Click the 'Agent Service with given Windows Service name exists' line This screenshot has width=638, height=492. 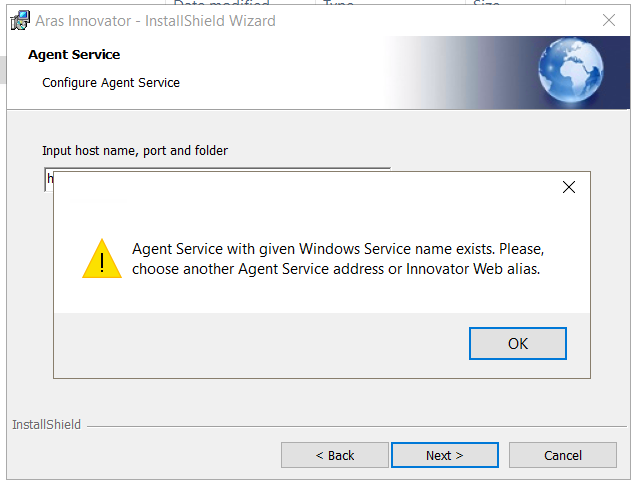coord(338,248)
